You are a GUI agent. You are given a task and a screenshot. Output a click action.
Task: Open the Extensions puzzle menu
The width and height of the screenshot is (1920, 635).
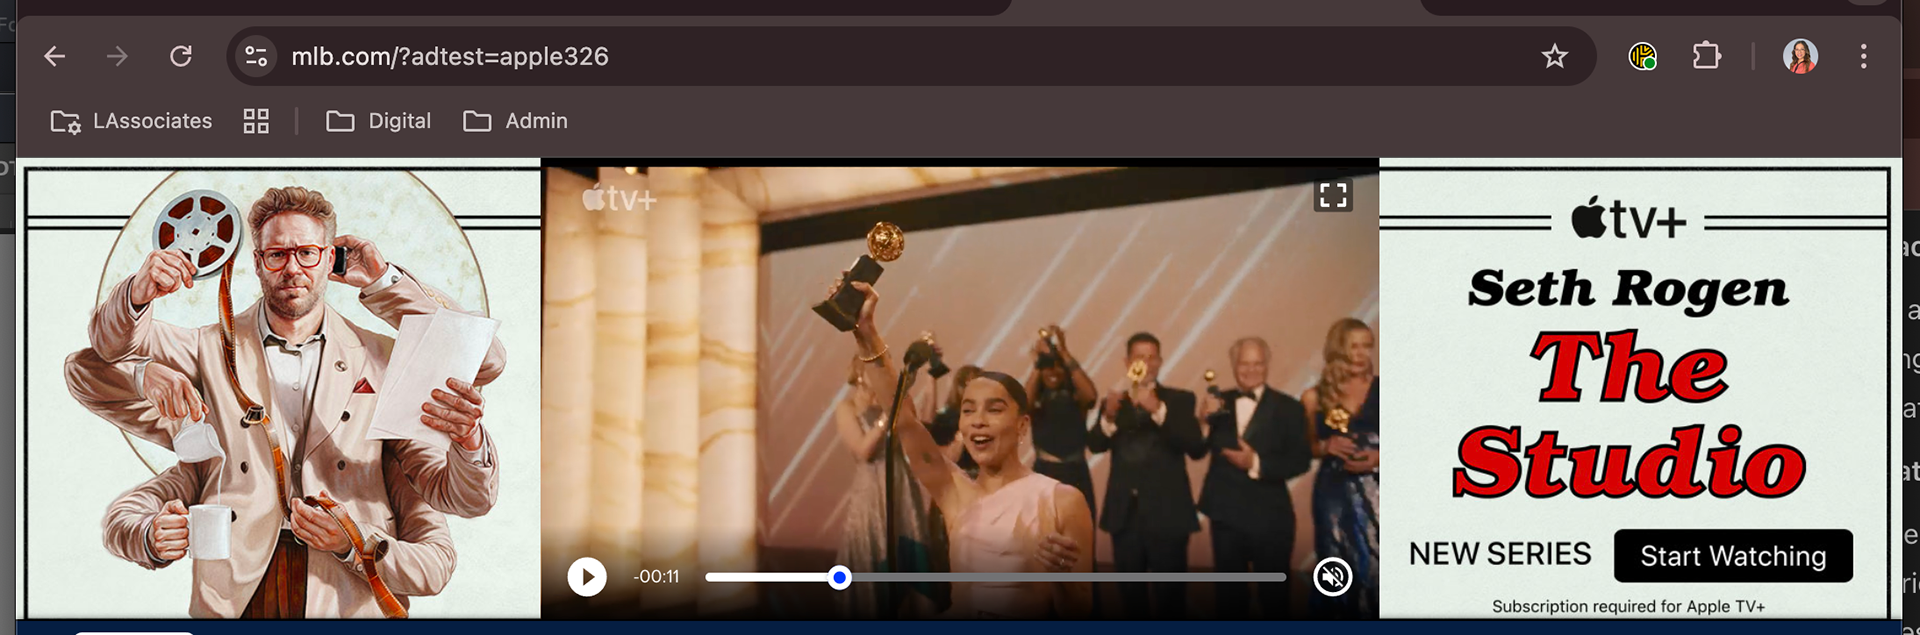pos(1707,56)
